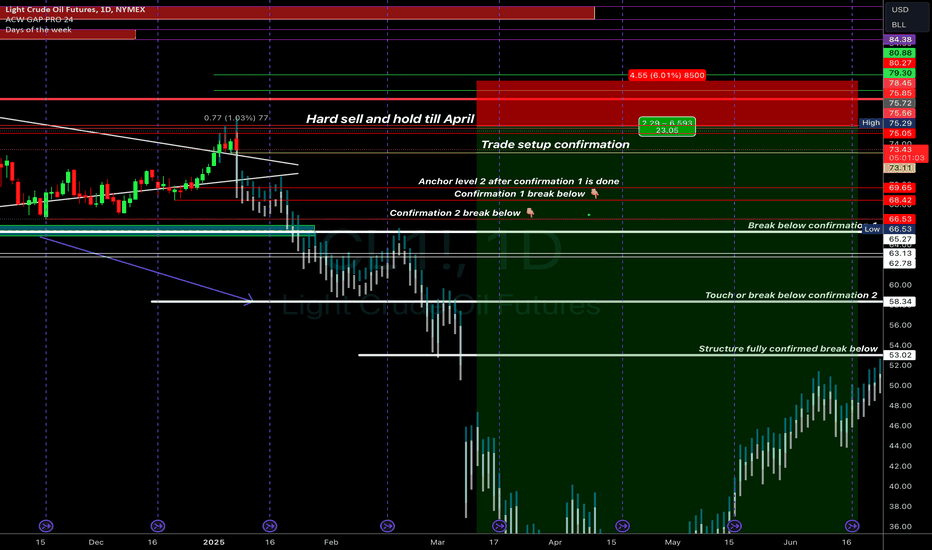Click the white 65.27 price label
Viewport: 932px width, 550px height.
pos(900,239)
